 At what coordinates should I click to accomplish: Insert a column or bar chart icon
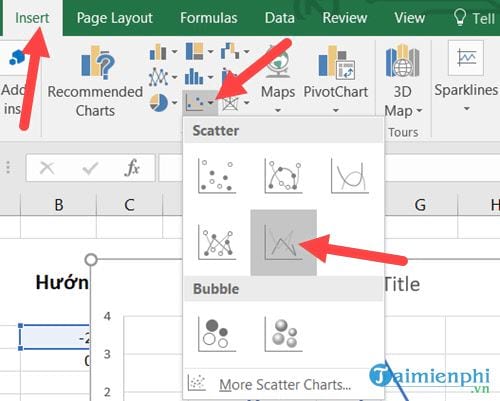[x=158, y=52]
